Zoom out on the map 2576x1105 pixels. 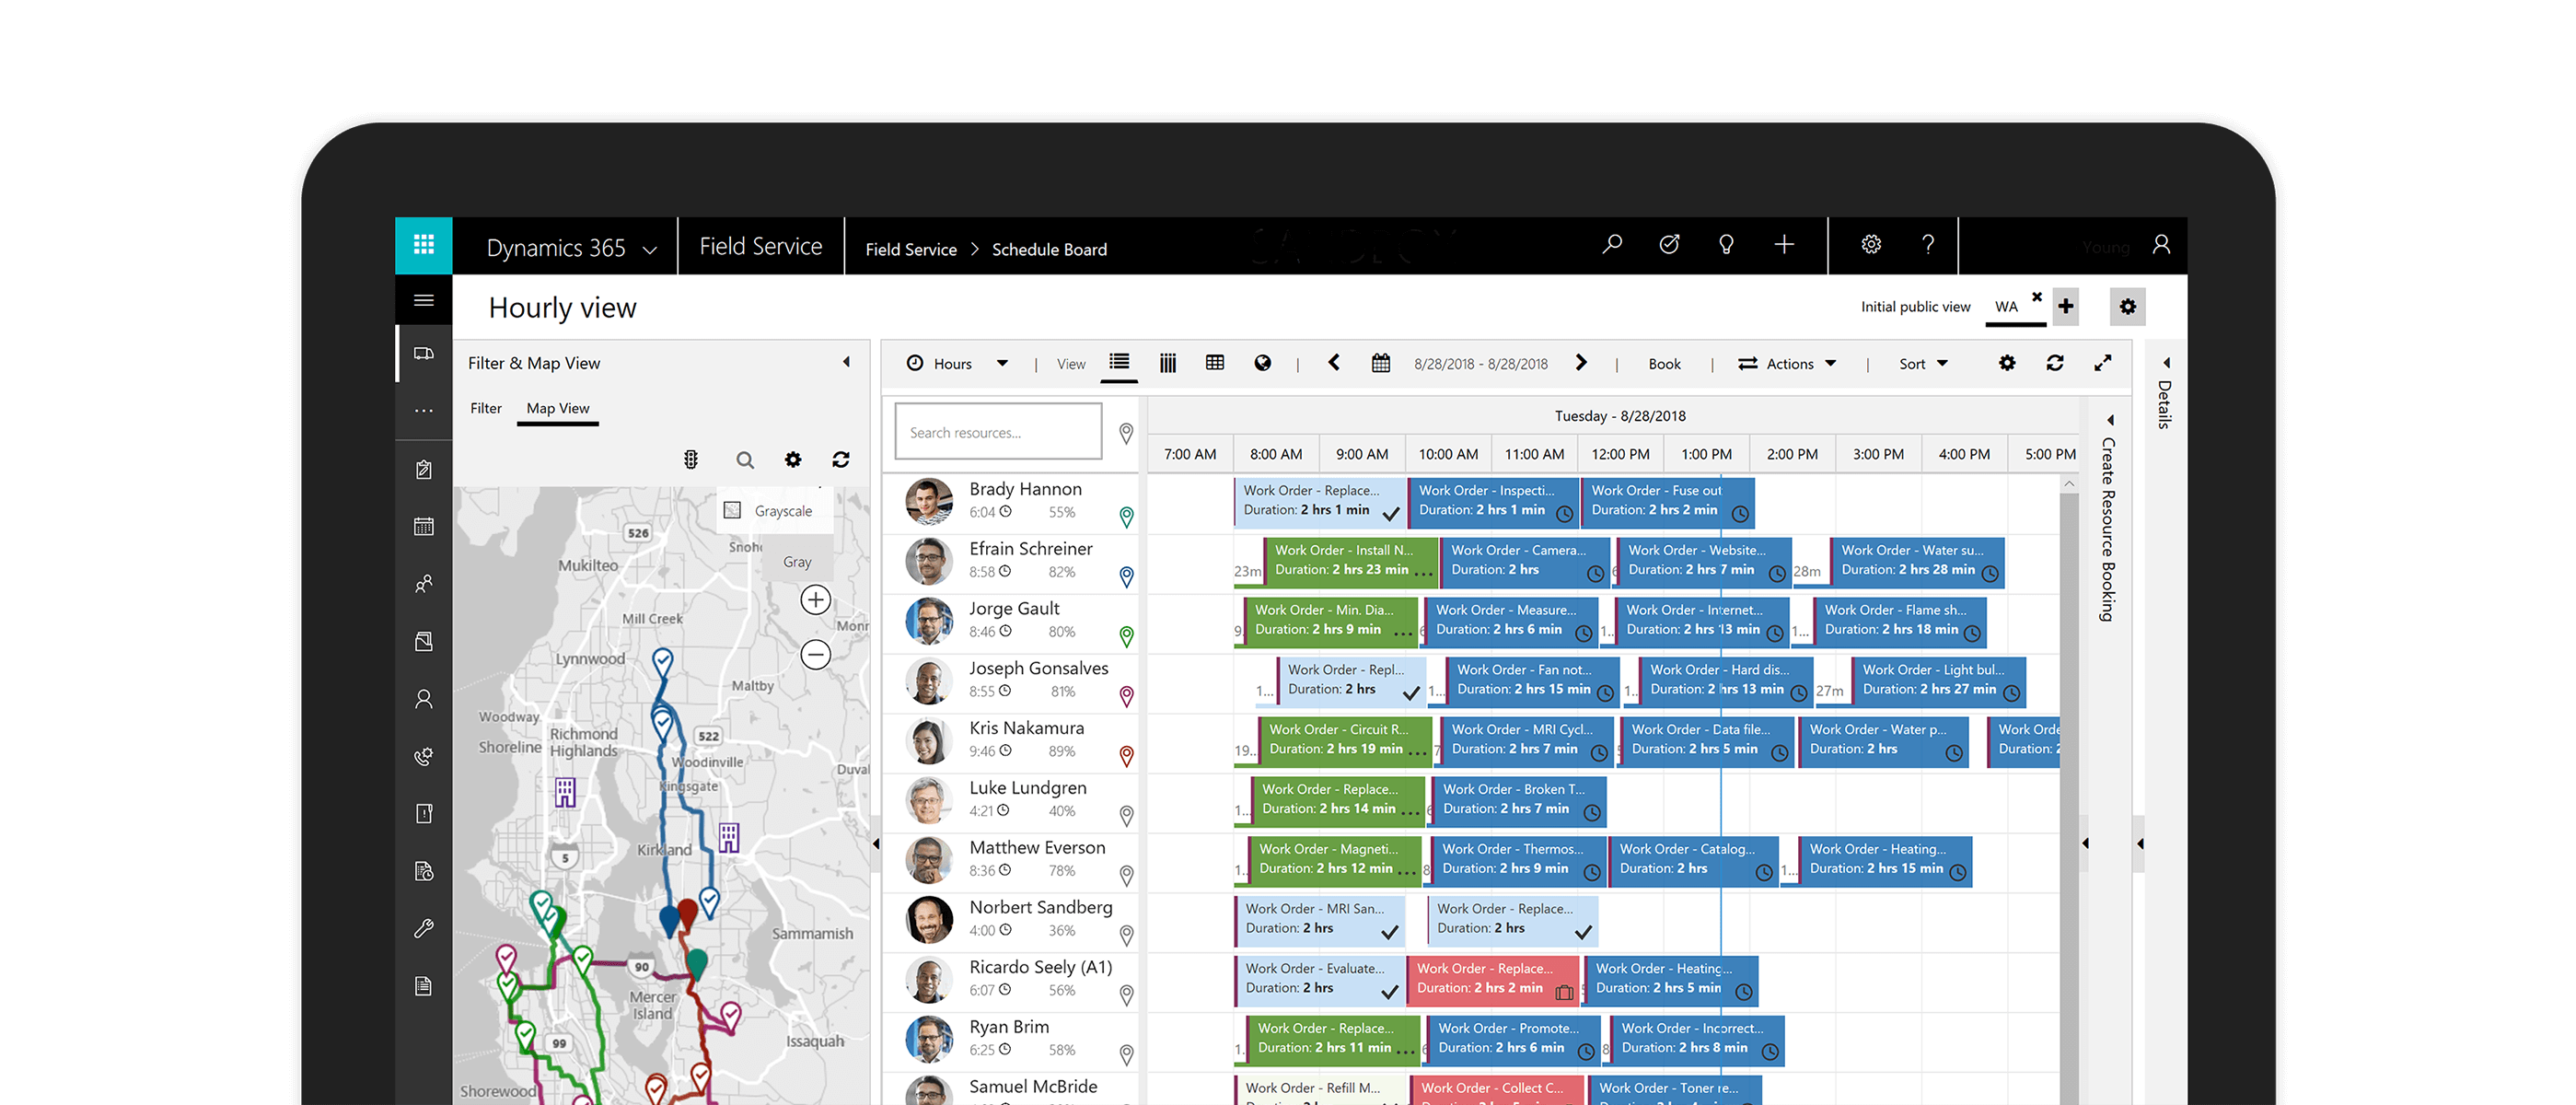pyautogui.click(x=816, y=655)
